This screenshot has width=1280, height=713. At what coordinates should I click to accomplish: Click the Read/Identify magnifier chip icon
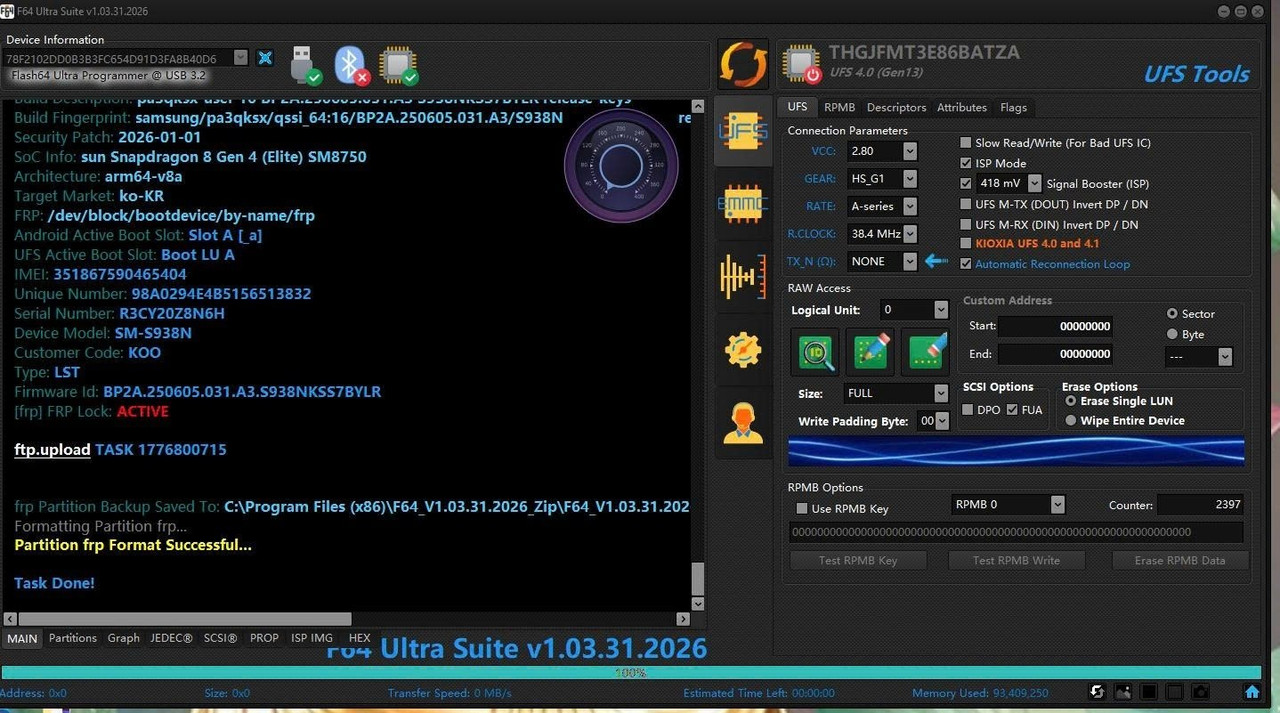click(x=817, y=351)
